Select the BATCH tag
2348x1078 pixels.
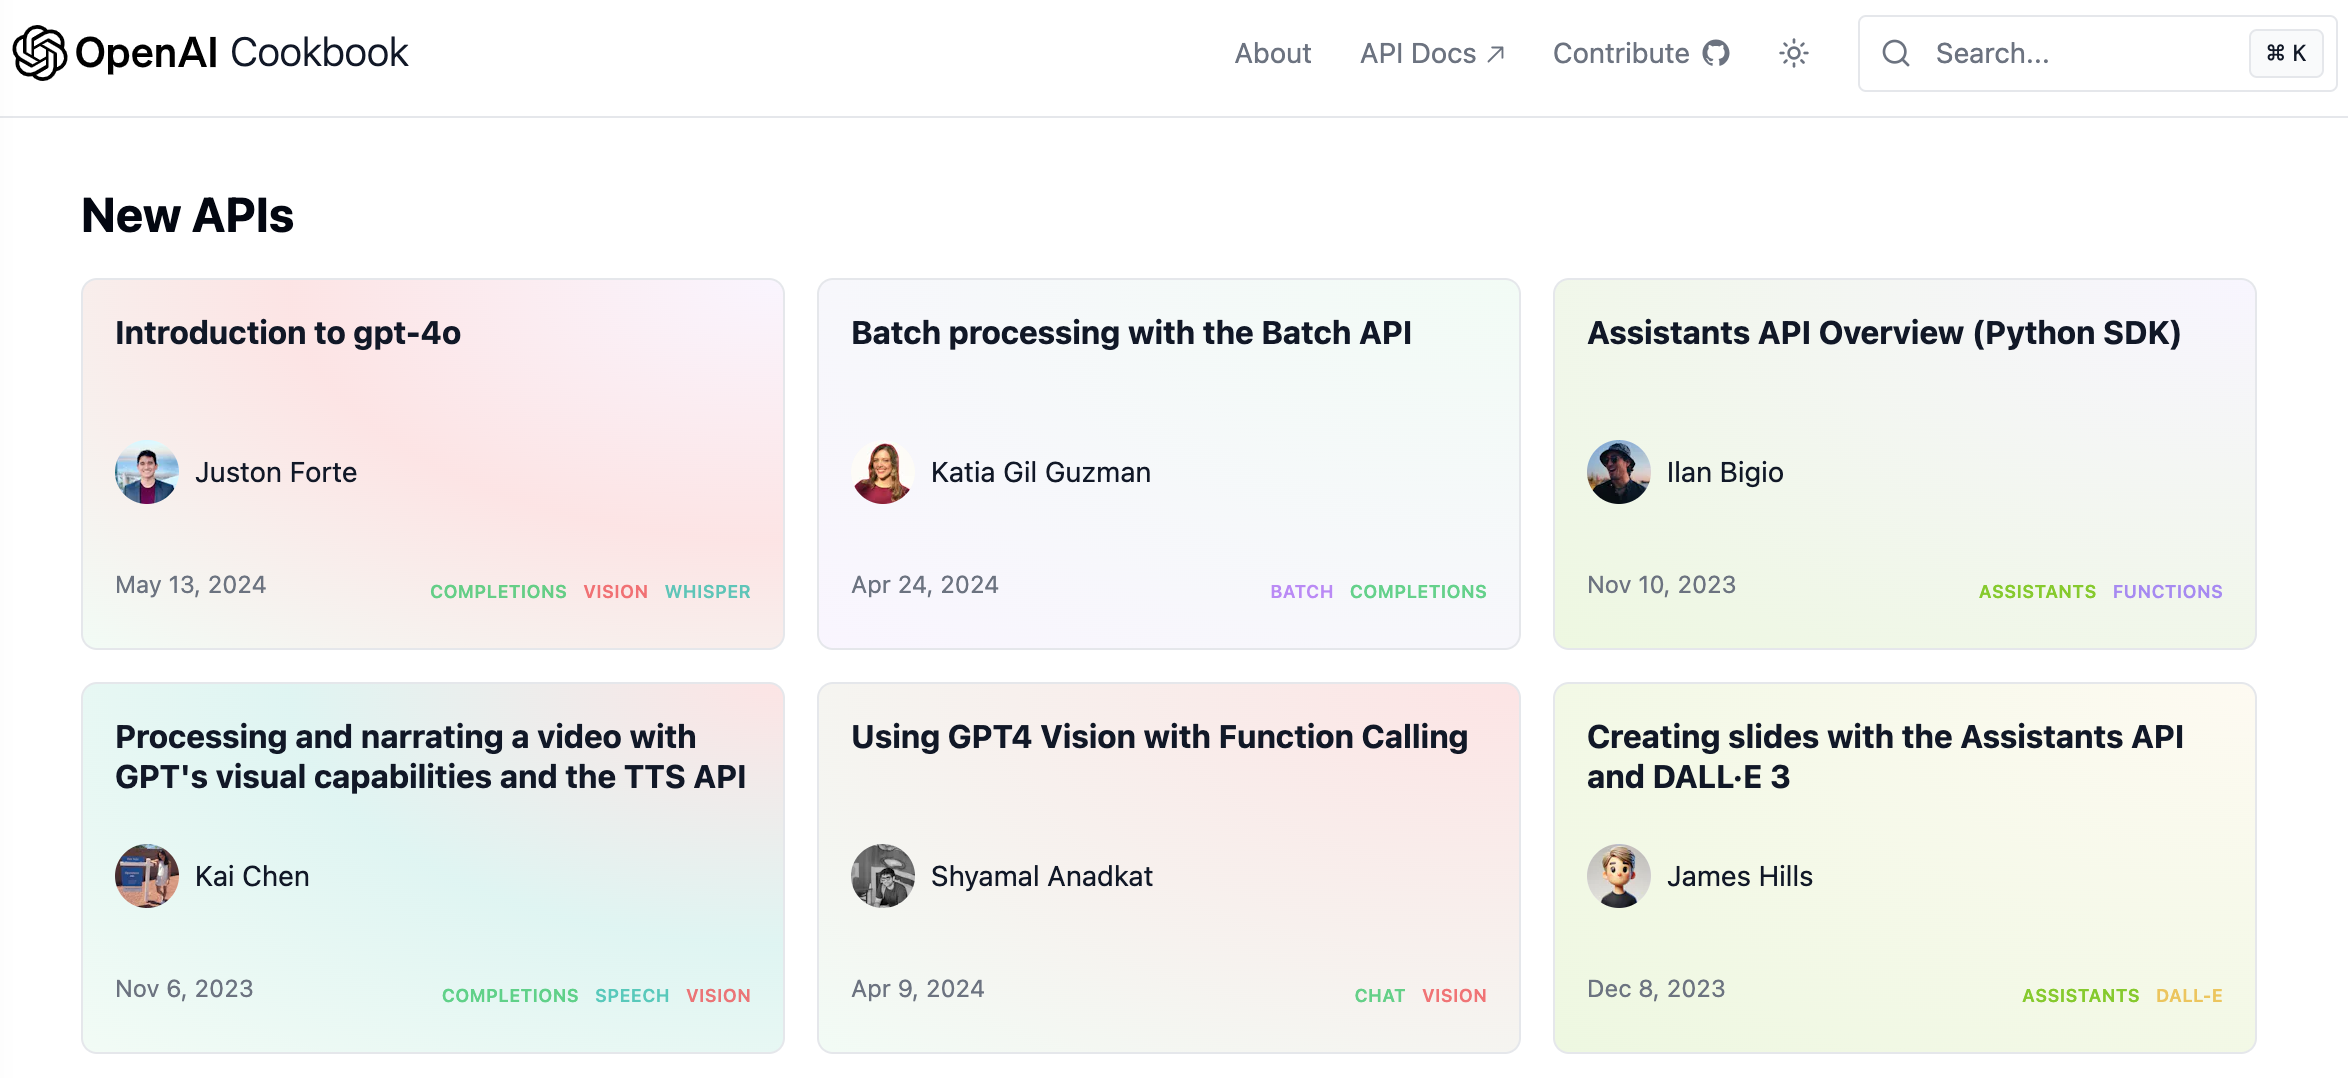coord(1302,592)
